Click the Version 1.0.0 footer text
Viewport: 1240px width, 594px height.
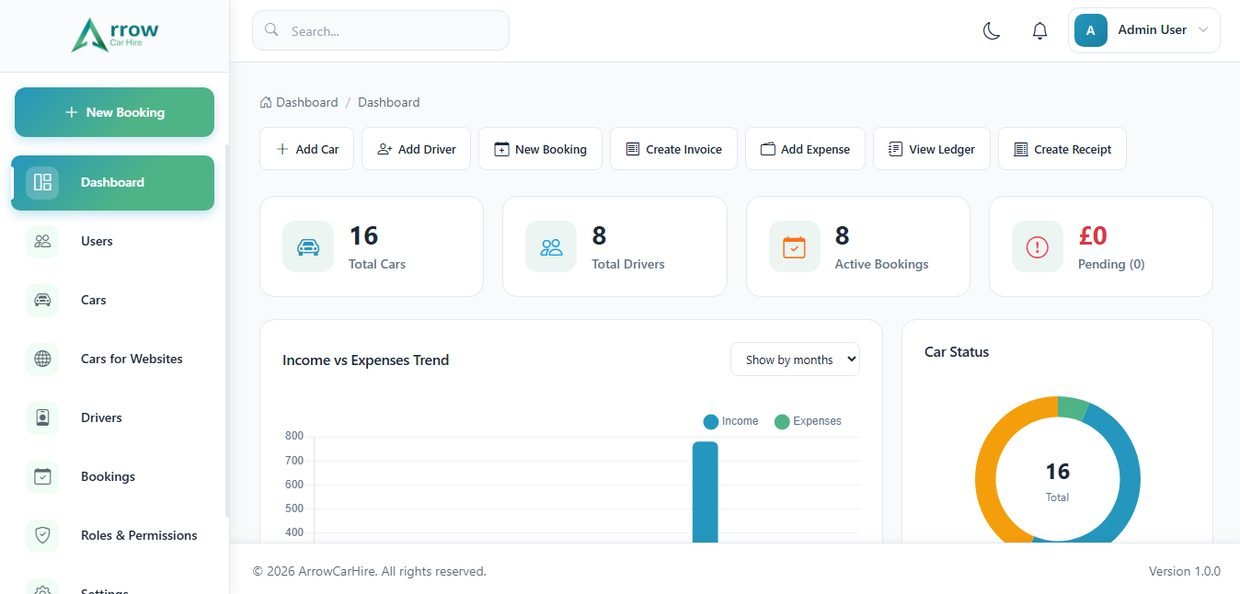click(1185, 571)
